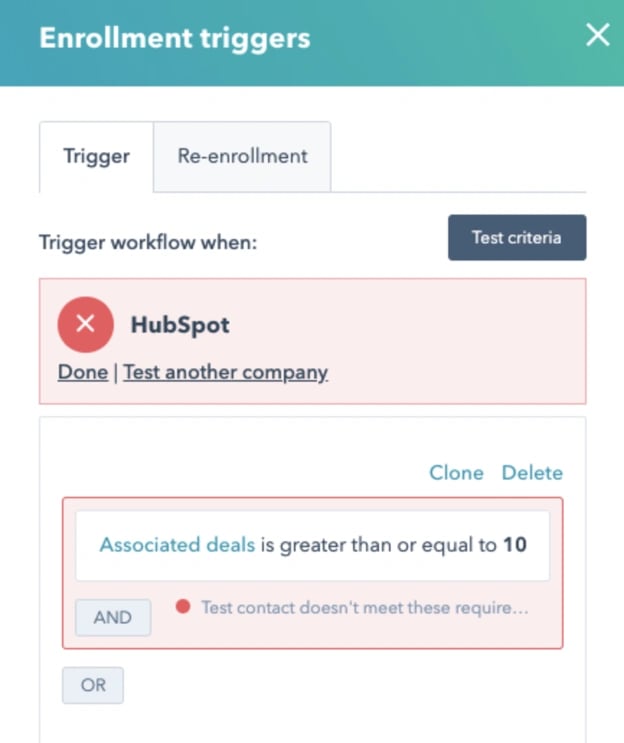Click the red status dot indicator
The image size is (624, 743).
pyautogui.click(x=183, y=607)
